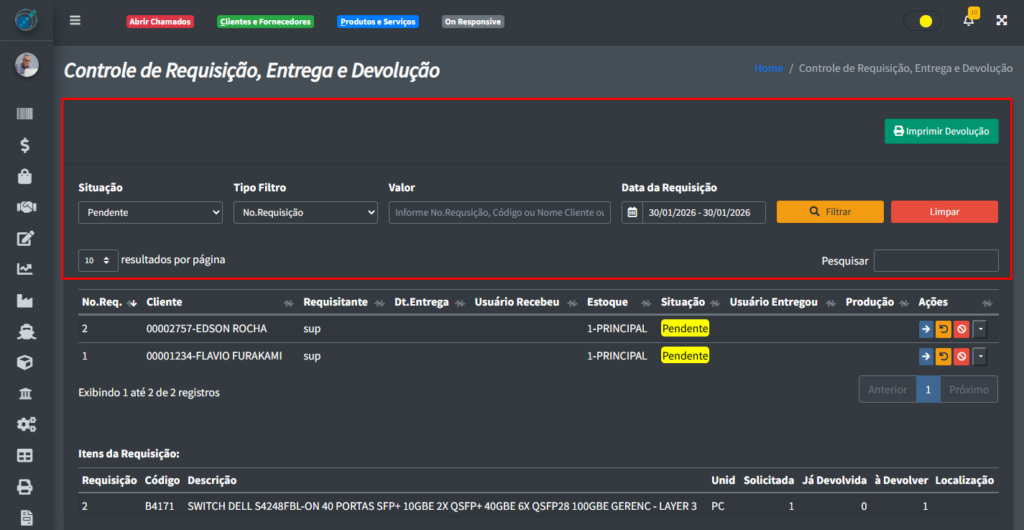Image resolution: width=1024 pixels, height=530 pixels.
Task: Open the gears settings sidebar icon
Action: [x=26, y=424]
